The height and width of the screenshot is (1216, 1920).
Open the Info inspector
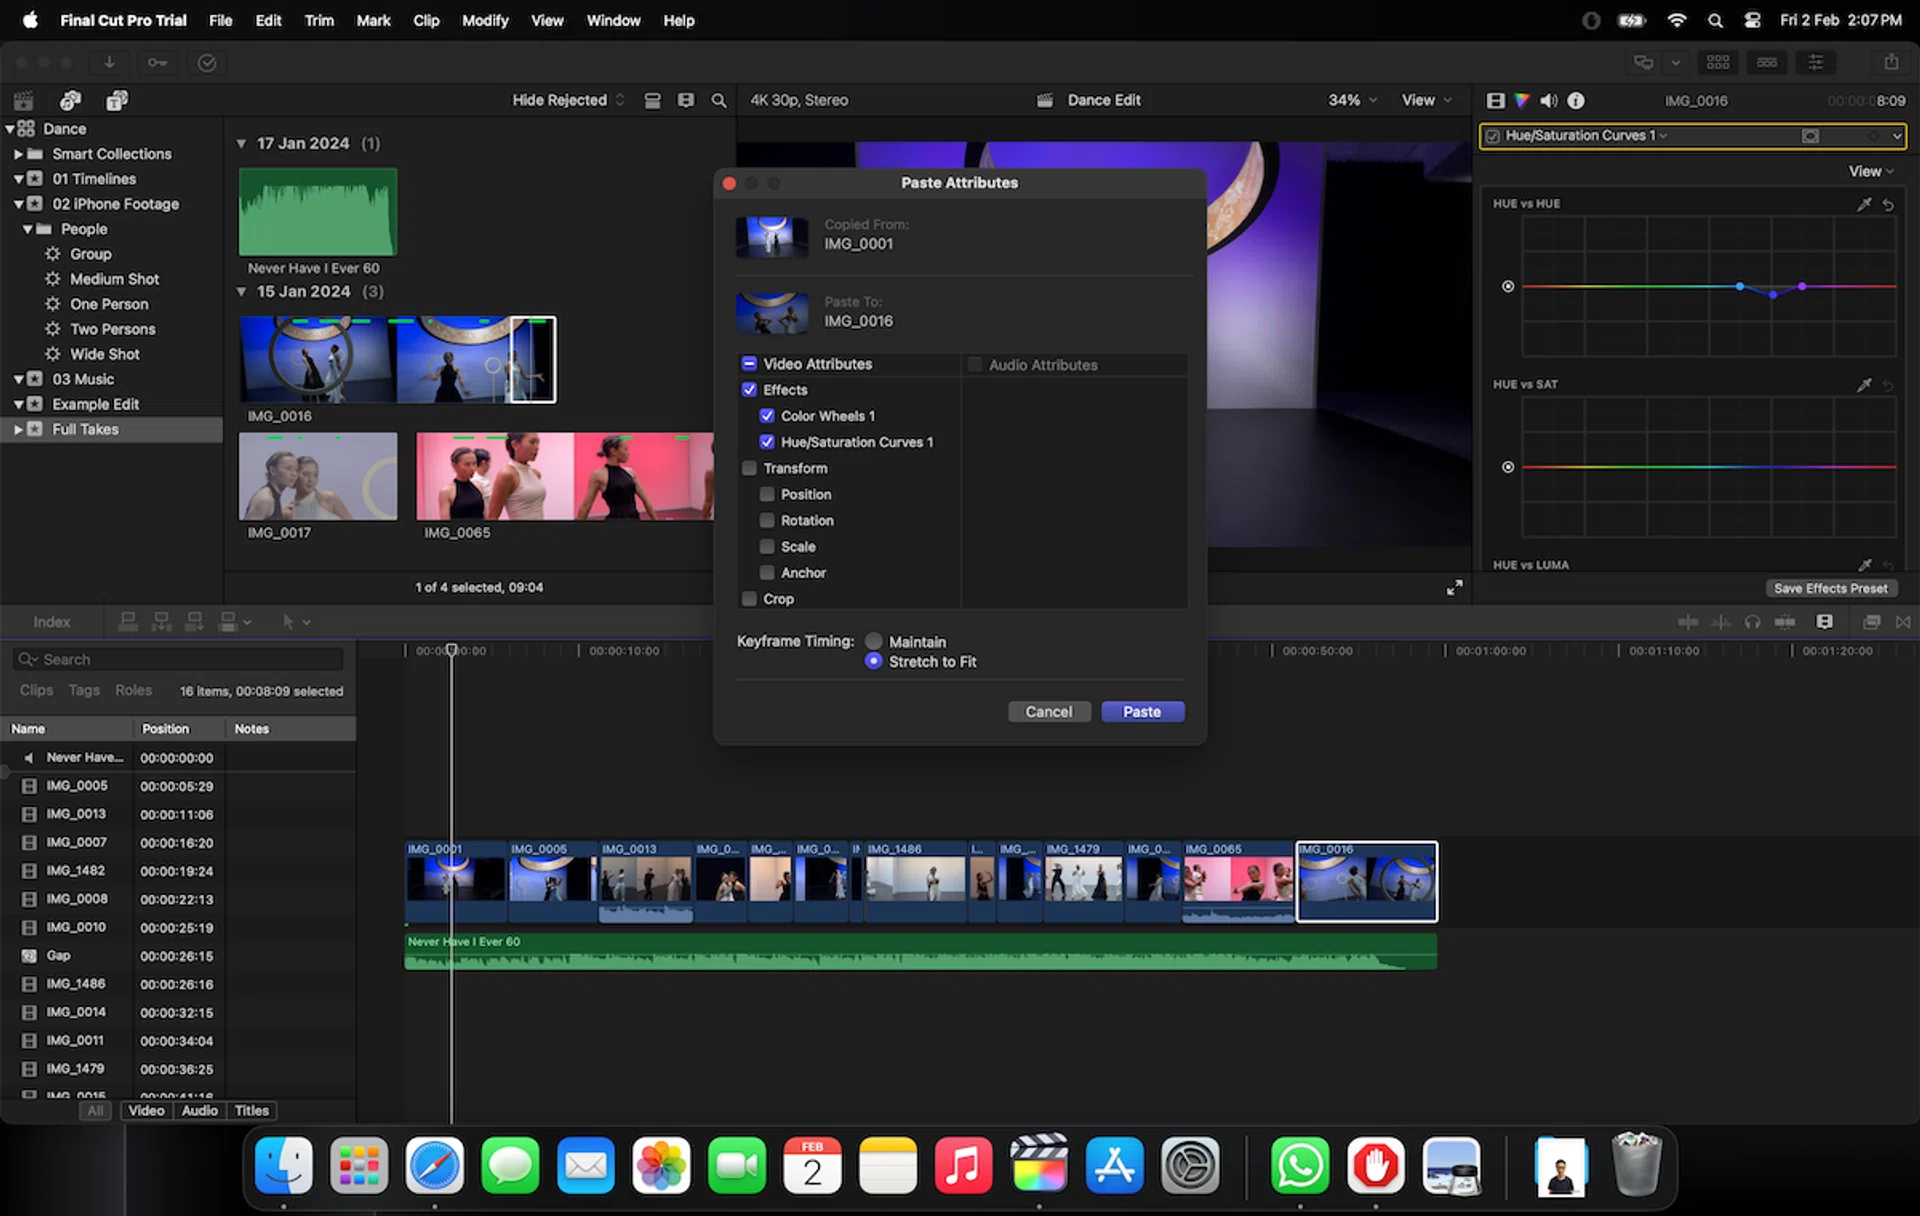coord(1577,100)
